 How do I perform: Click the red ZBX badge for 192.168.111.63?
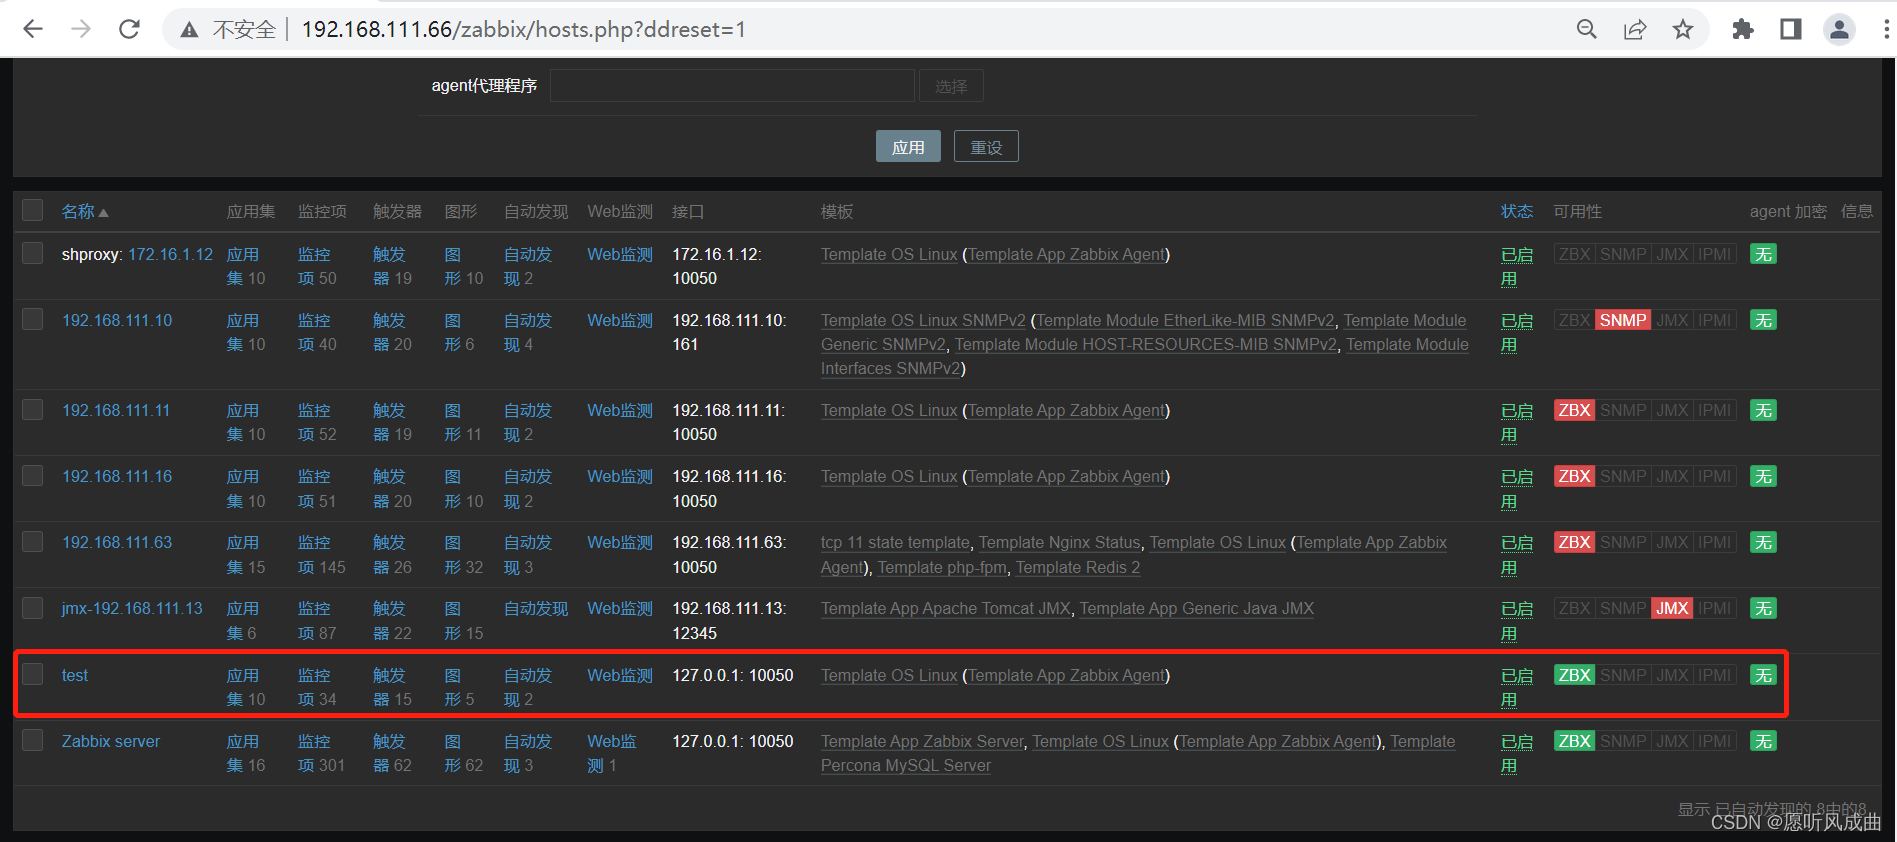pos(1574,542)
